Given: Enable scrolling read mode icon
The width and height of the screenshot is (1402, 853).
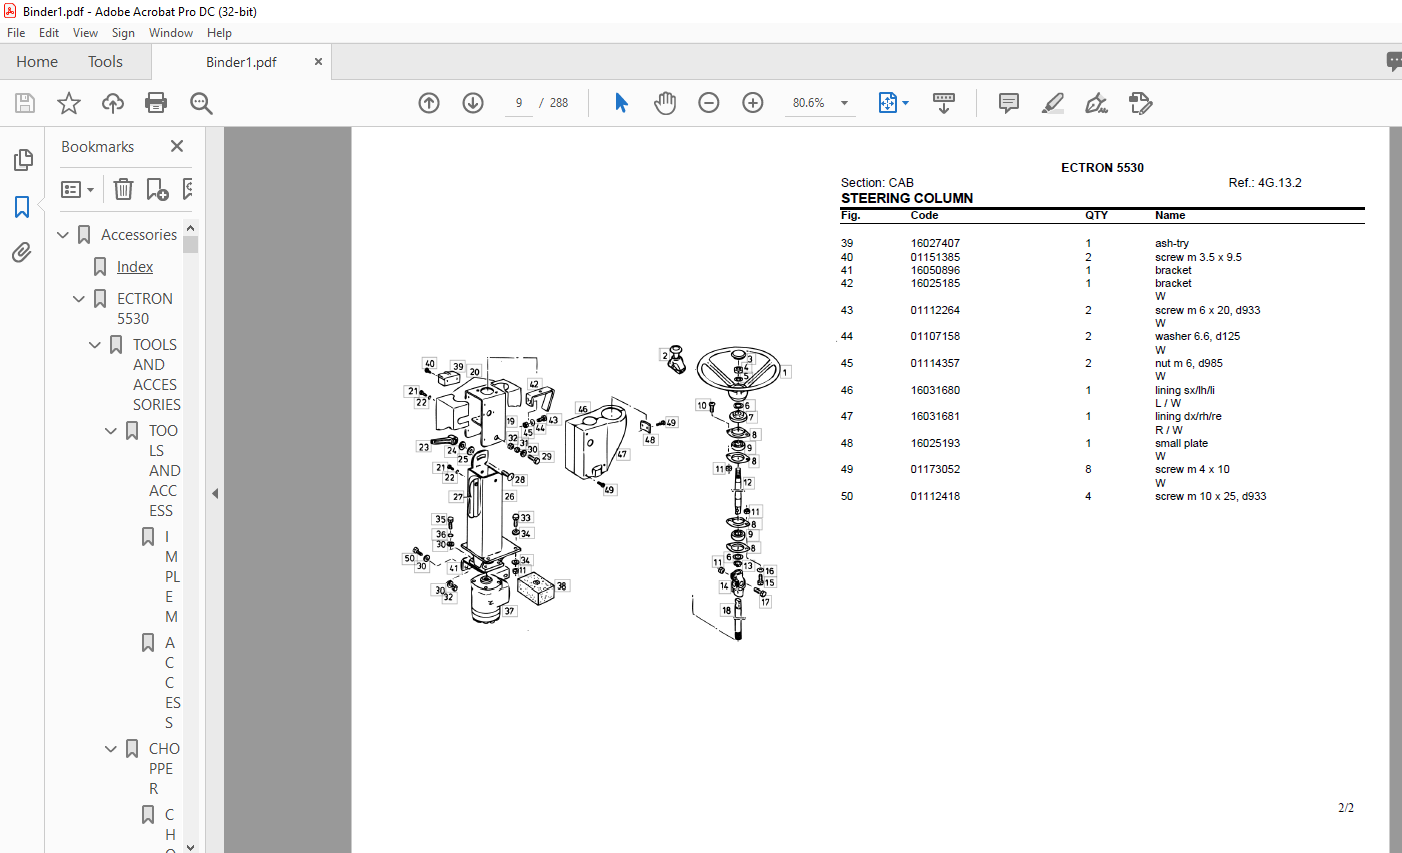Looking at the screenshot, I should (944, 103).
